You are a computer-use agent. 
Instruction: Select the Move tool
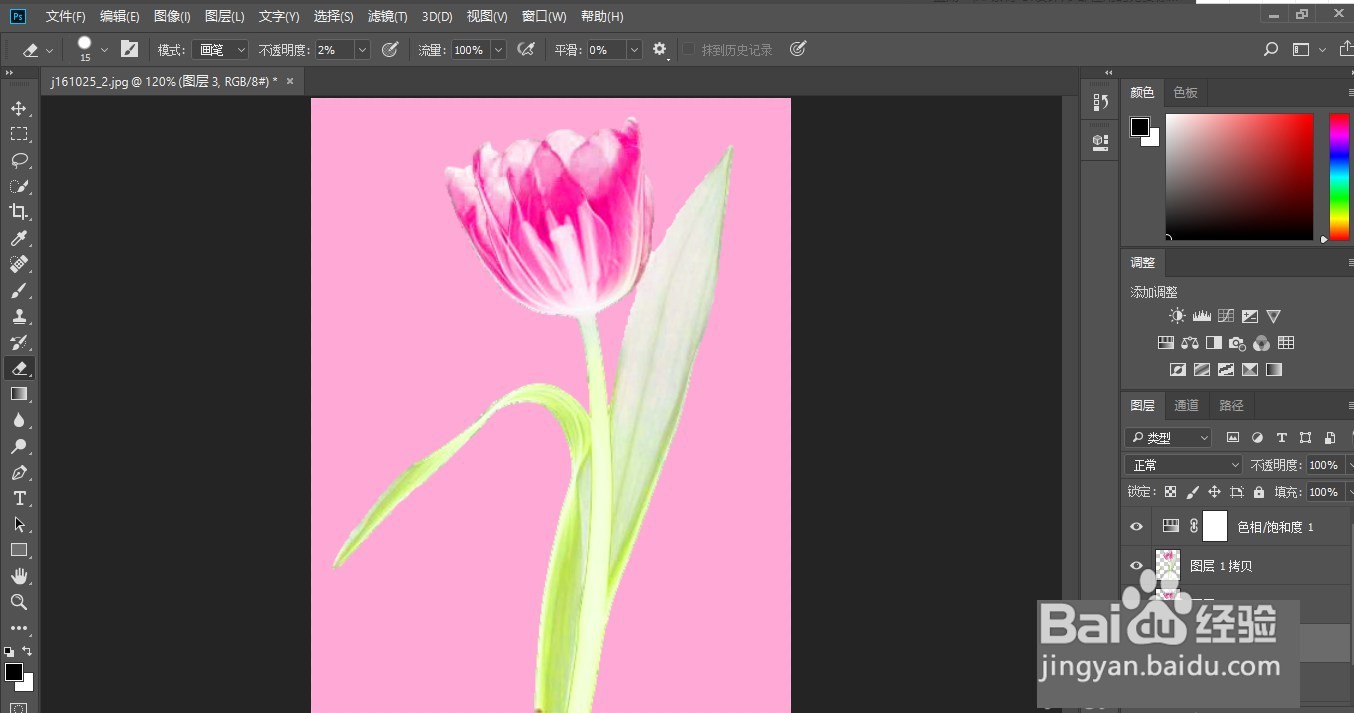[x=19, y=108]
